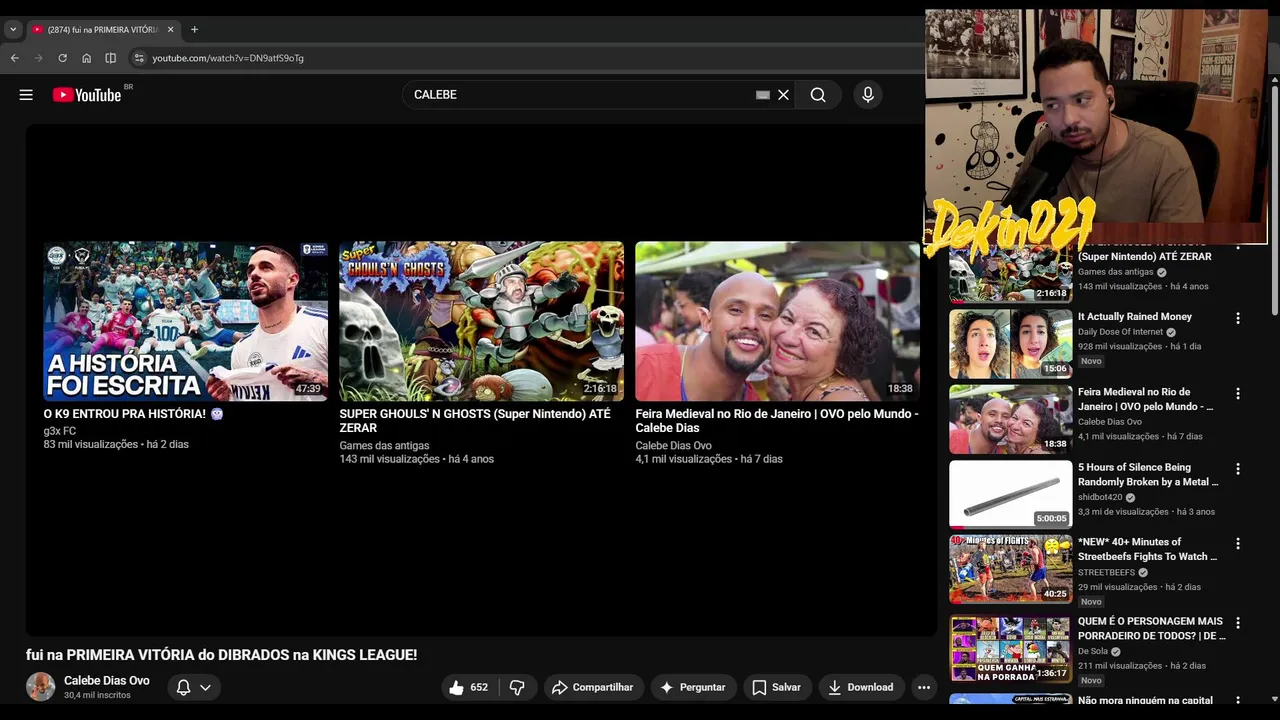
Task: Open '5 Hours of Silence Being' title
Action: tap(1148, 474)
